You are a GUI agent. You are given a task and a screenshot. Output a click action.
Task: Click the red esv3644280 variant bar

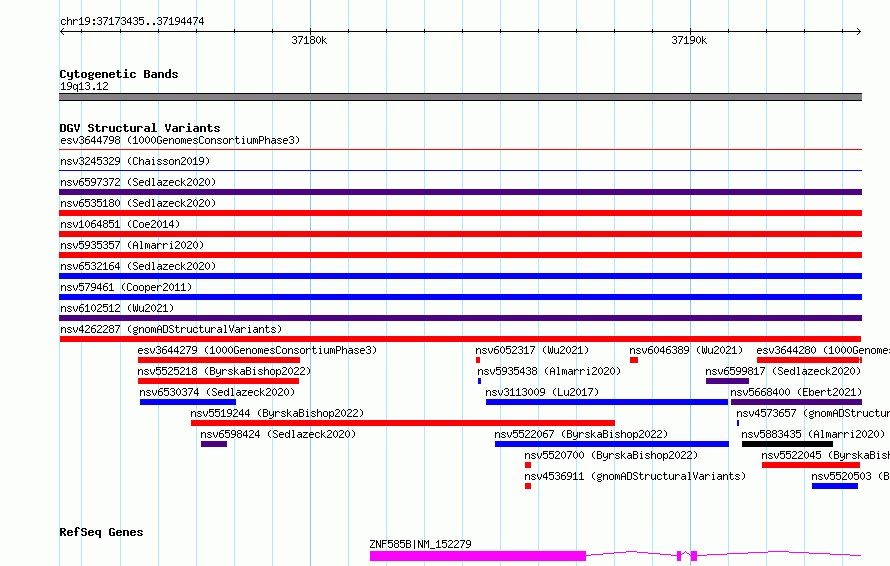coord(809,360)
